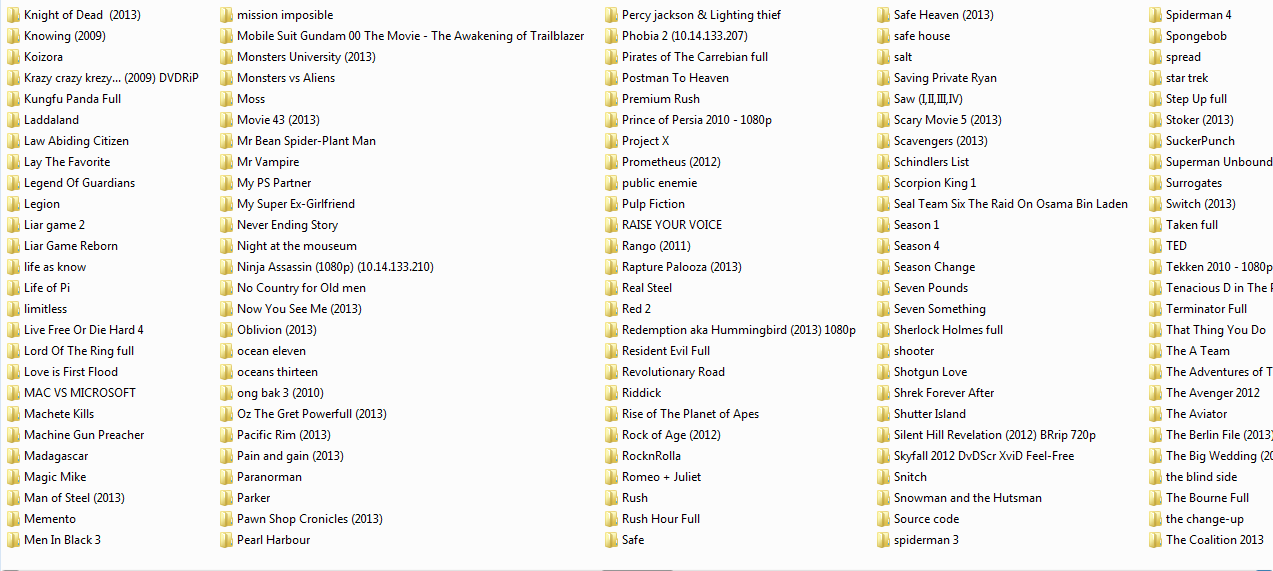Select folder icon for Schindlers List
The height and width of the screenshot is (571, 1273).
click(x=883, y=162)
